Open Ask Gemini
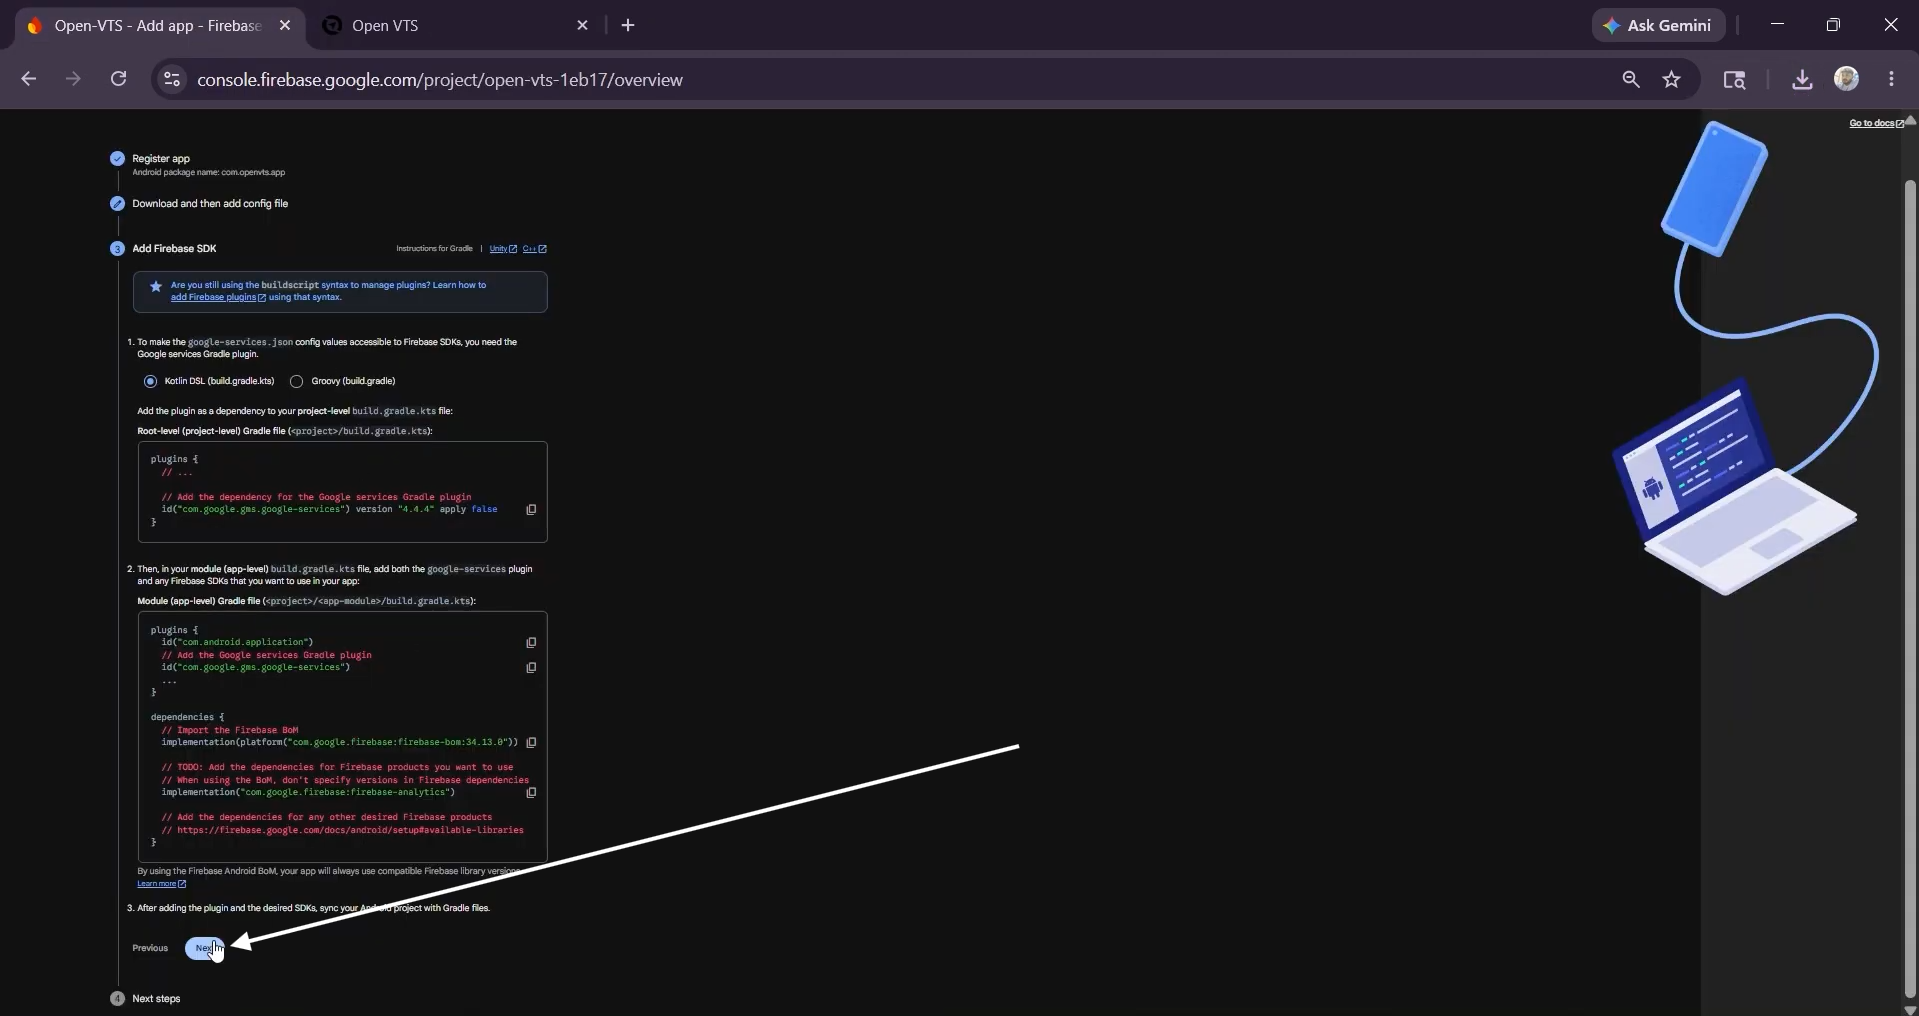Viewport: 1919px width, 1016px height. (1658, 25)
